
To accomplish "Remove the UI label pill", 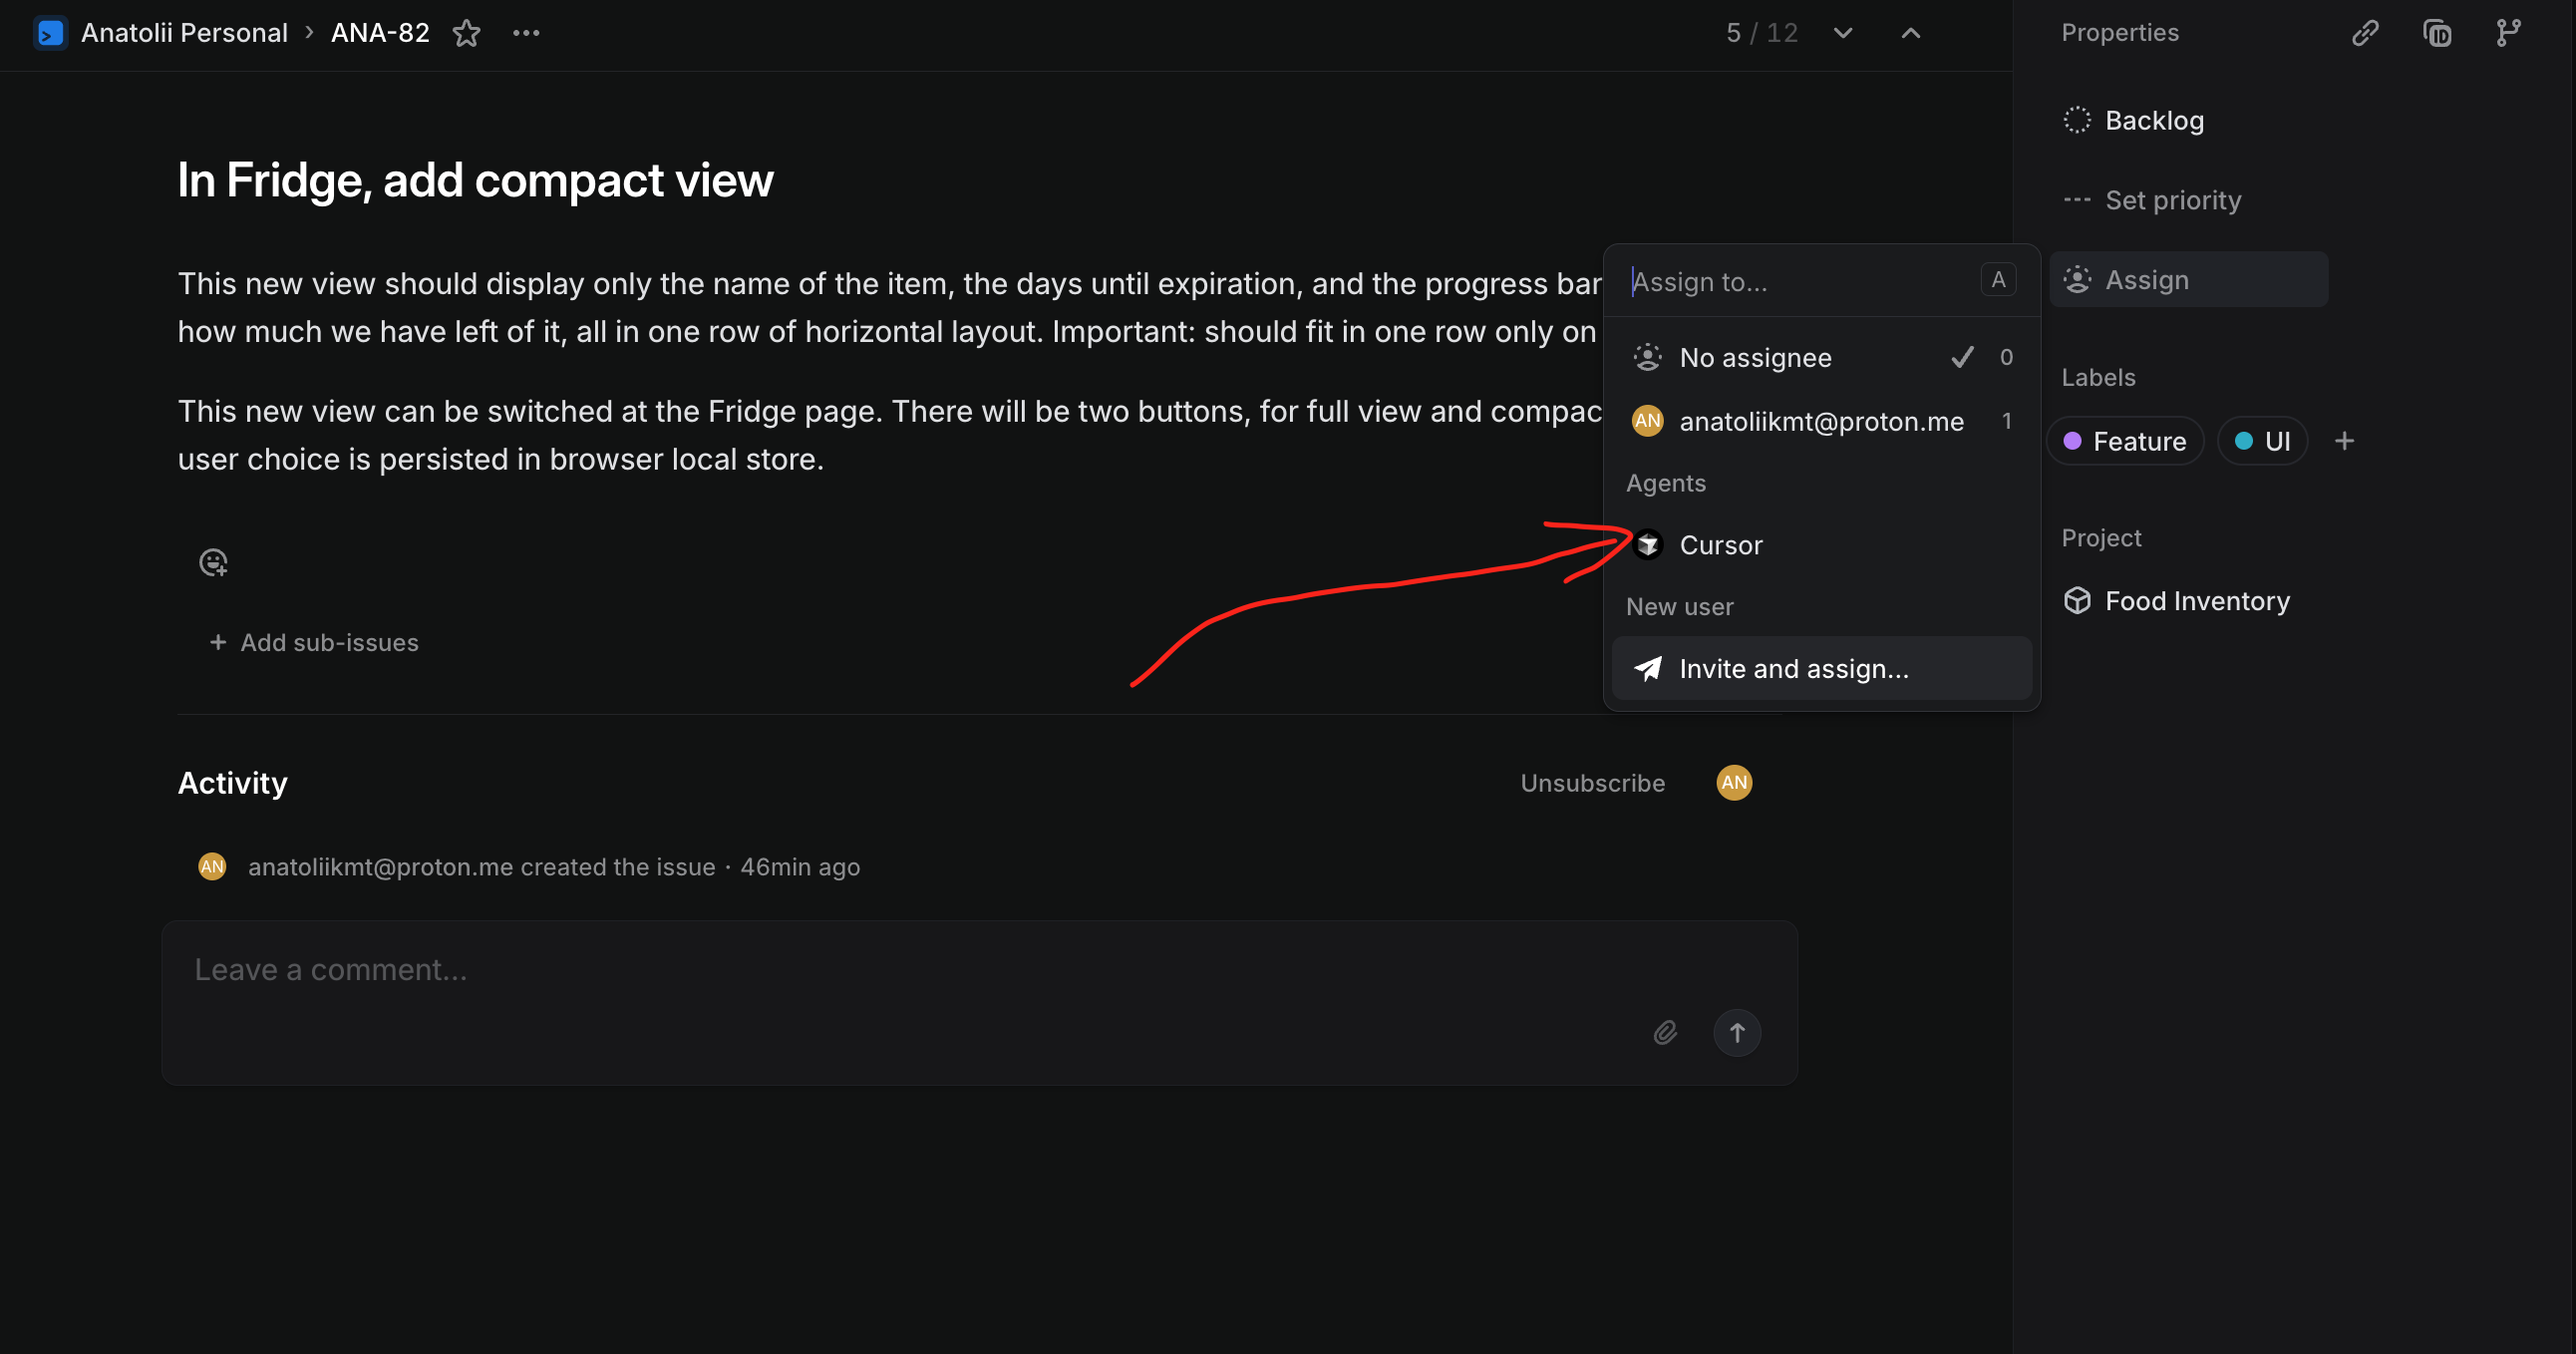I will (2263, 440).
